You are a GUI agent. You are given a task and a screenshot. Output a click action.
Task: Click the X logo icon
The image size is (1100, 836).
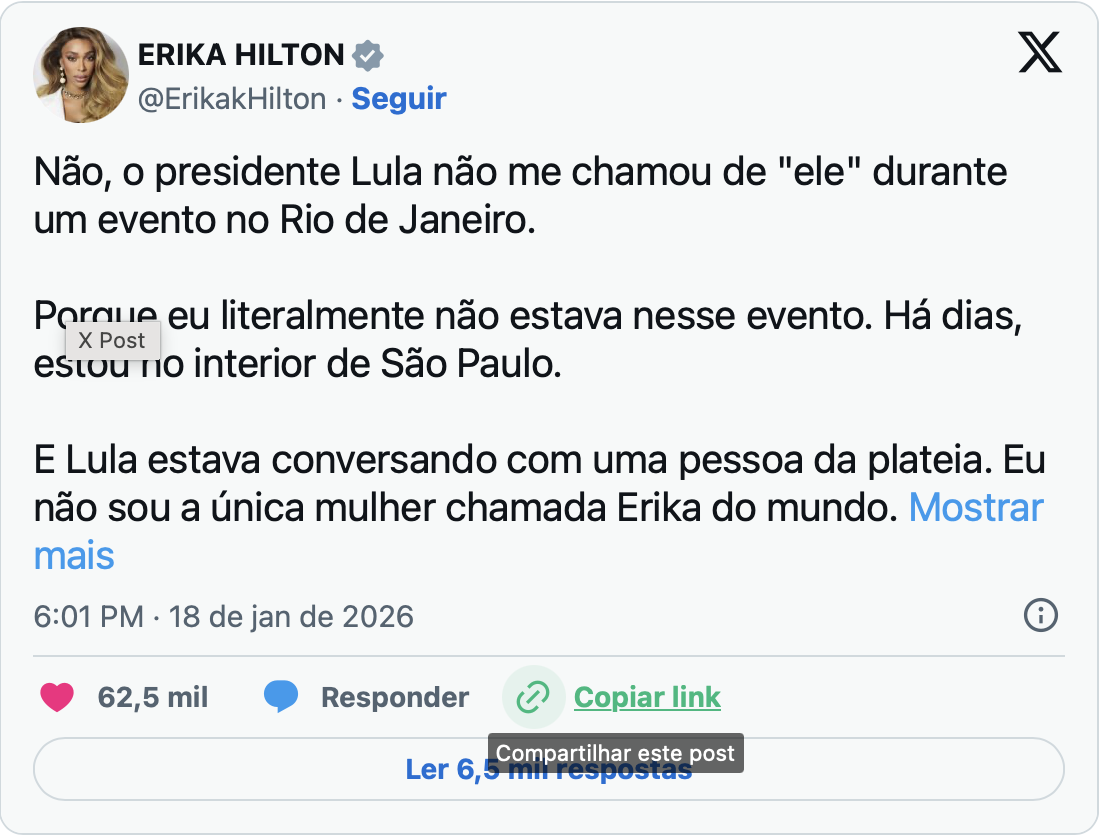click(1040, 52)
